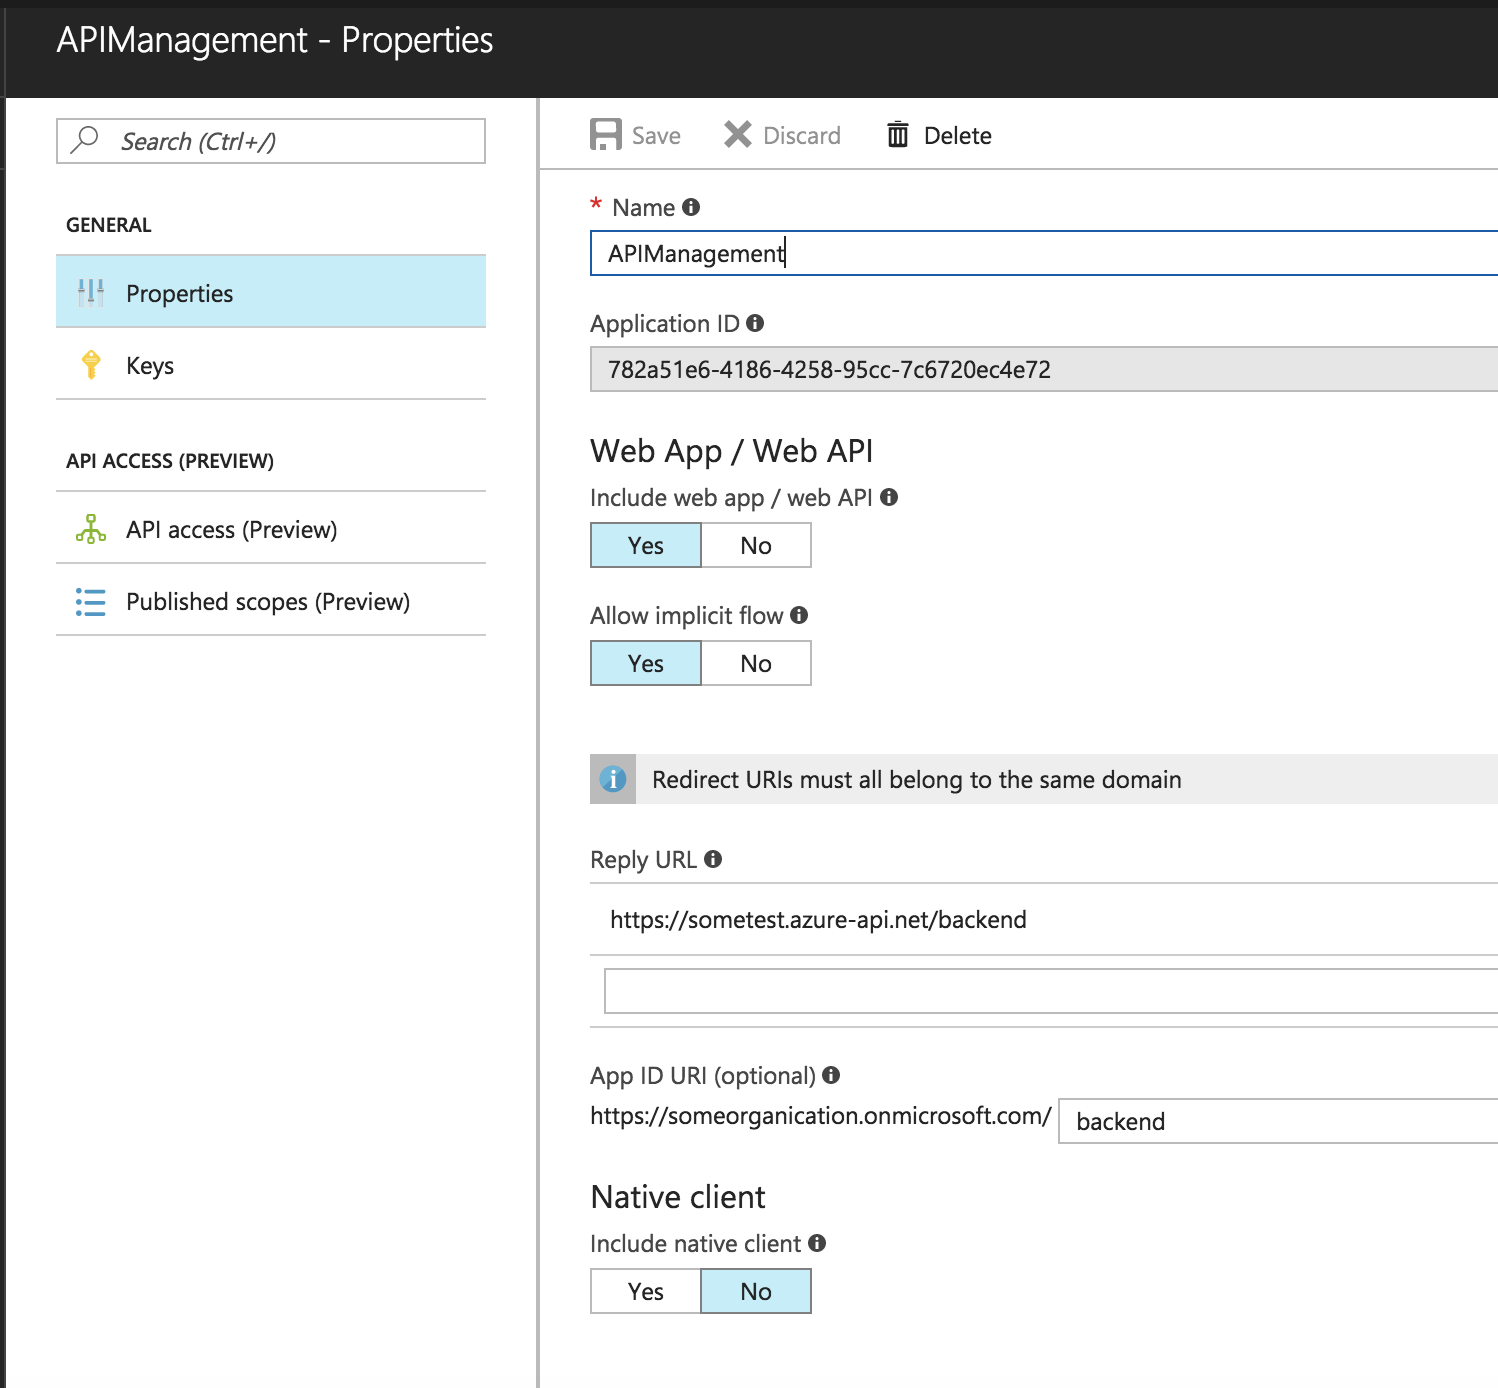Set Include web app to Yes

(x=646, y=546)
